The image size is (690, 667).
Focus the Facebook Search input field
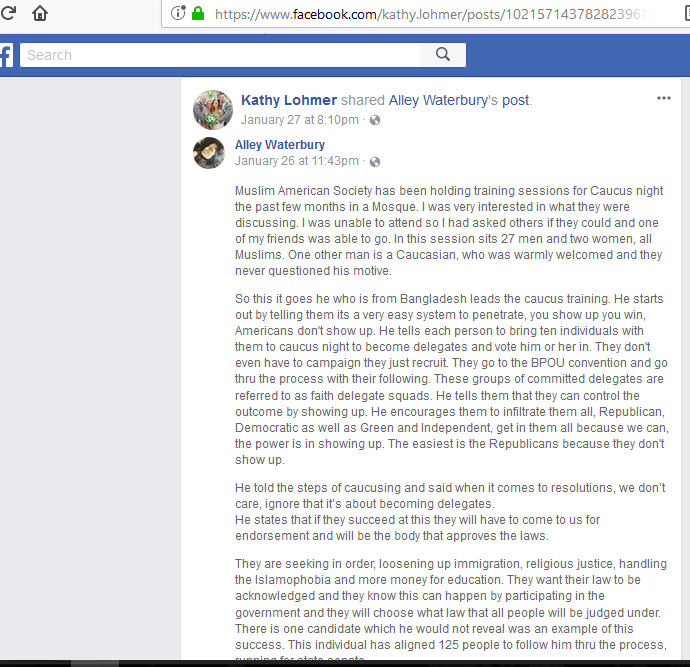220,55
